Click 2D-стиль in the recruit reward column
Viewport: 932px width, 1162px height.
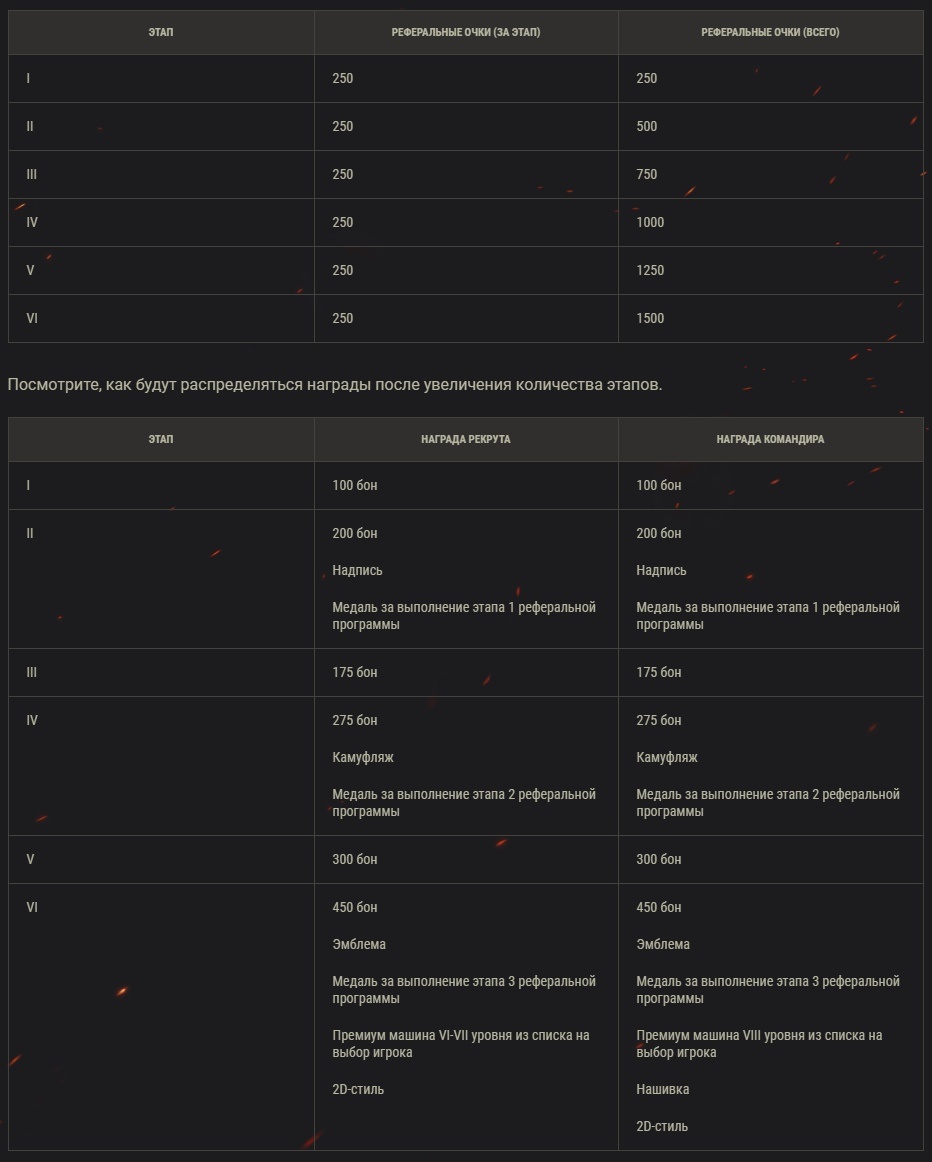tap(358, 1090)
